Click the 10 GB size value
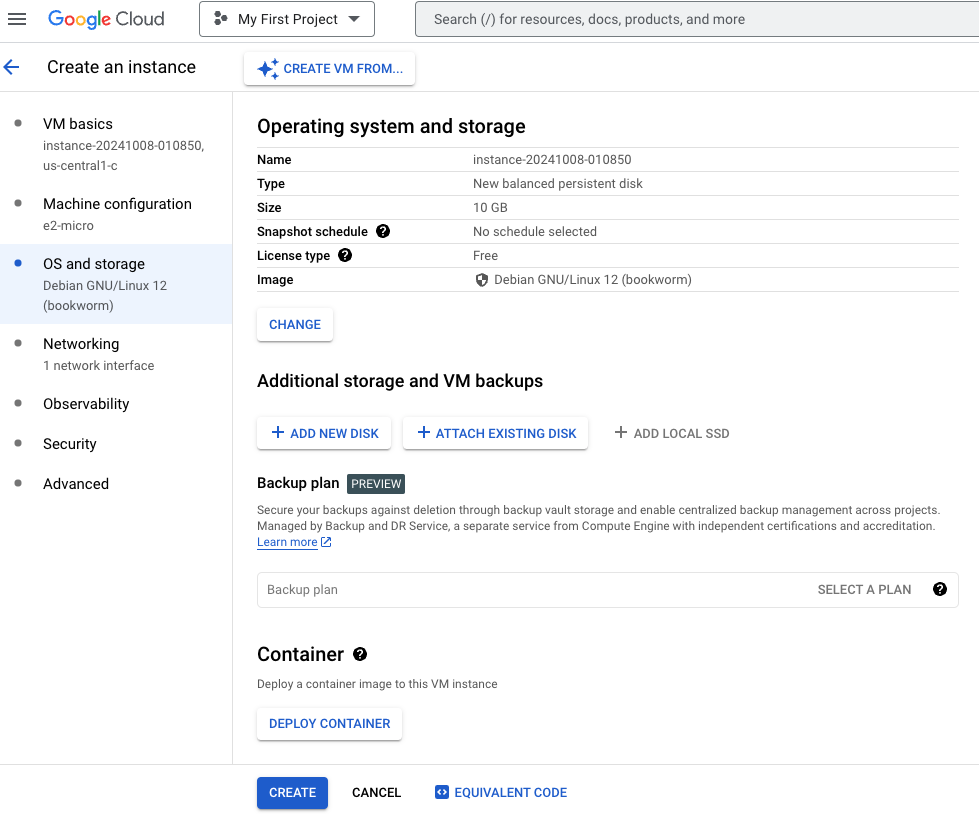 [x=490, y=208]
